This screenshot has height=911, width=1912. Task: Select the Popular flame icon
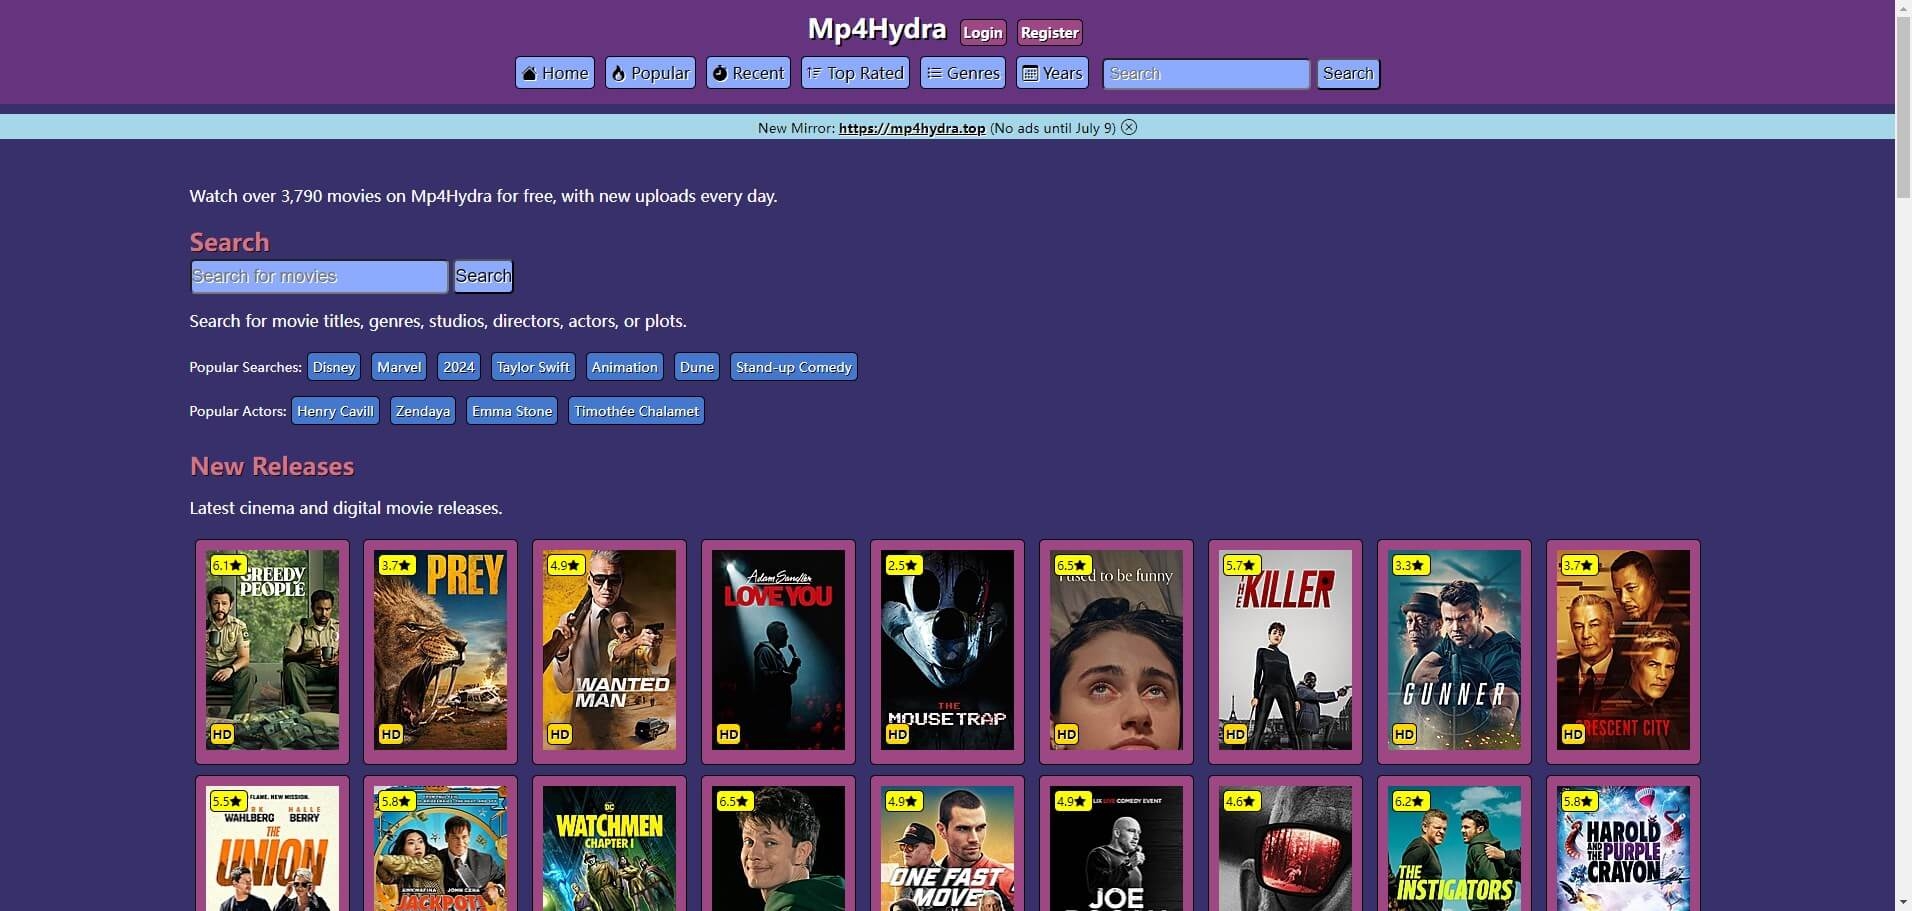(x=620, y=73)
